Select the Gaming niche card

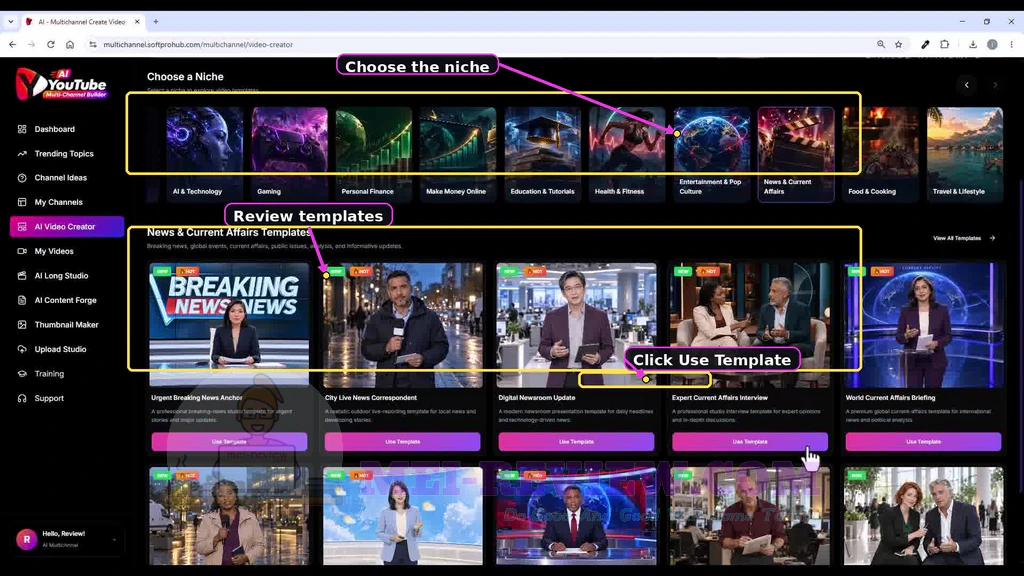click(x=289, y=154)
